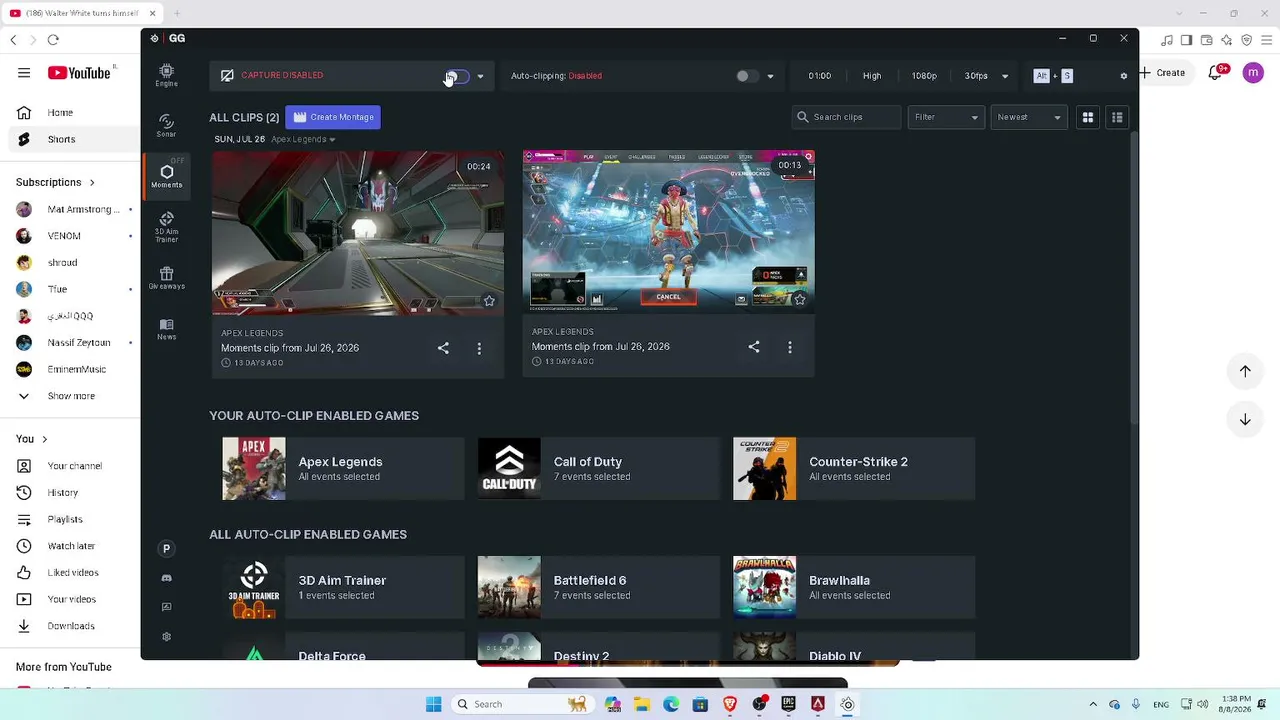Go to the YouTube logo home link

click(x=79, y=73)
